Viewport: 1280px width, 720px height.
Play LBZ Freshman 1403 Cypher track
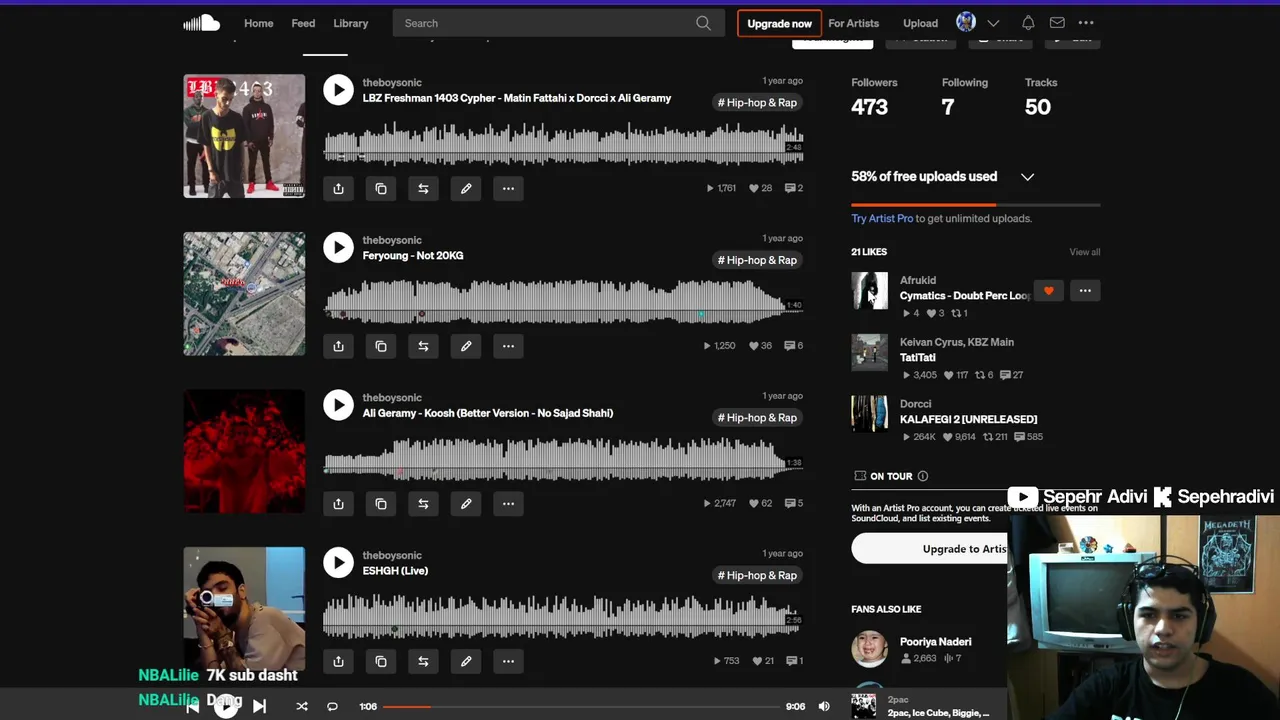tap(338, 90)
